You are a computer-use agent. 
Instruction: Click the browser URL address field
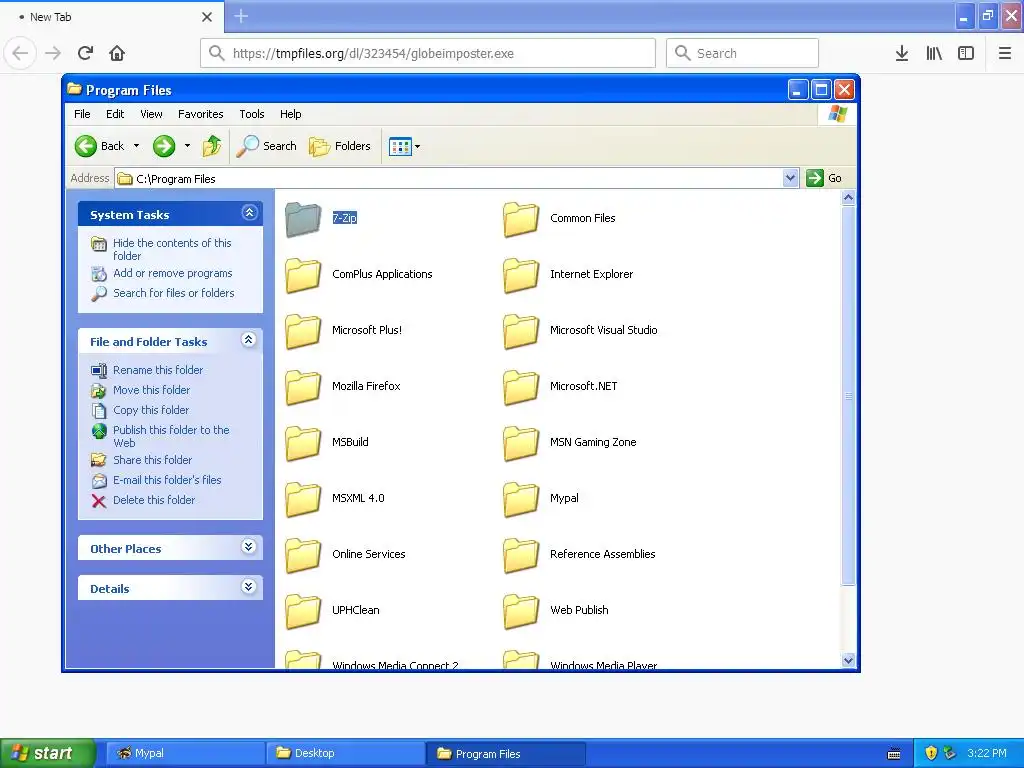coord(428,53)
